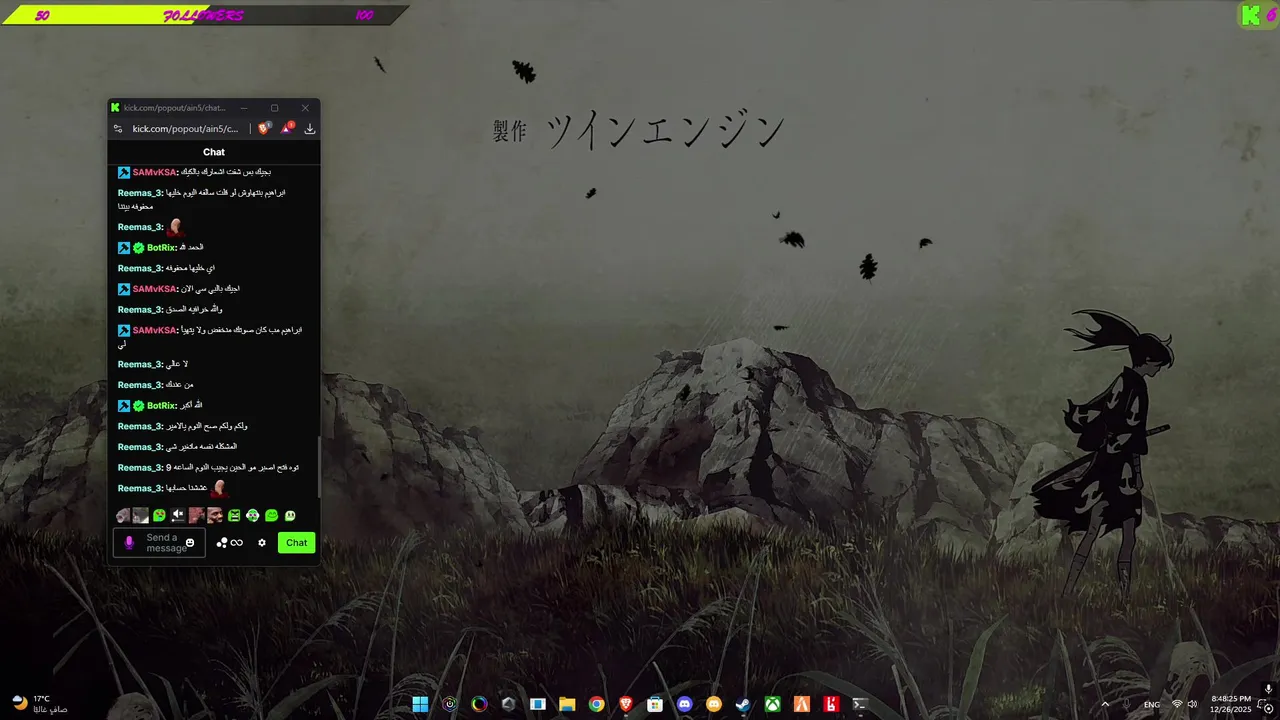The height and width of the screenshot is (720, 1280).
Task: Open the Windows Start menu
Action: click(420, 704)
